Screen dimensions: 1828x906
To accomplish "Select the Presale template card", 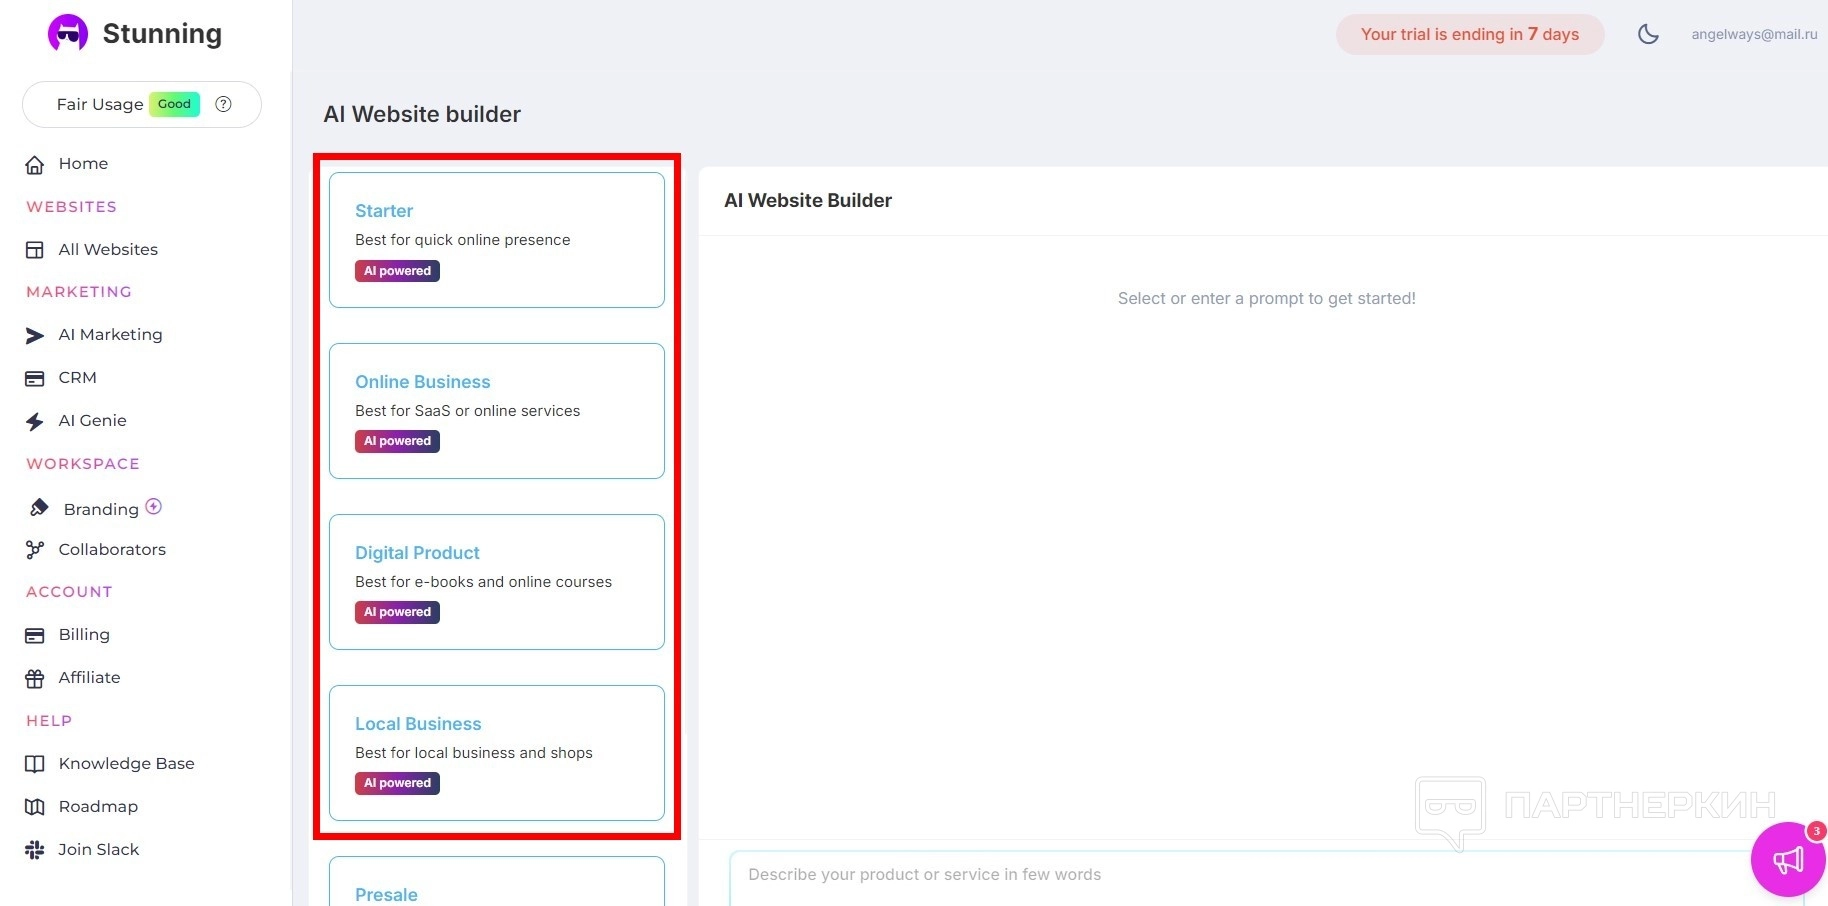I will (x=497, y=881).
